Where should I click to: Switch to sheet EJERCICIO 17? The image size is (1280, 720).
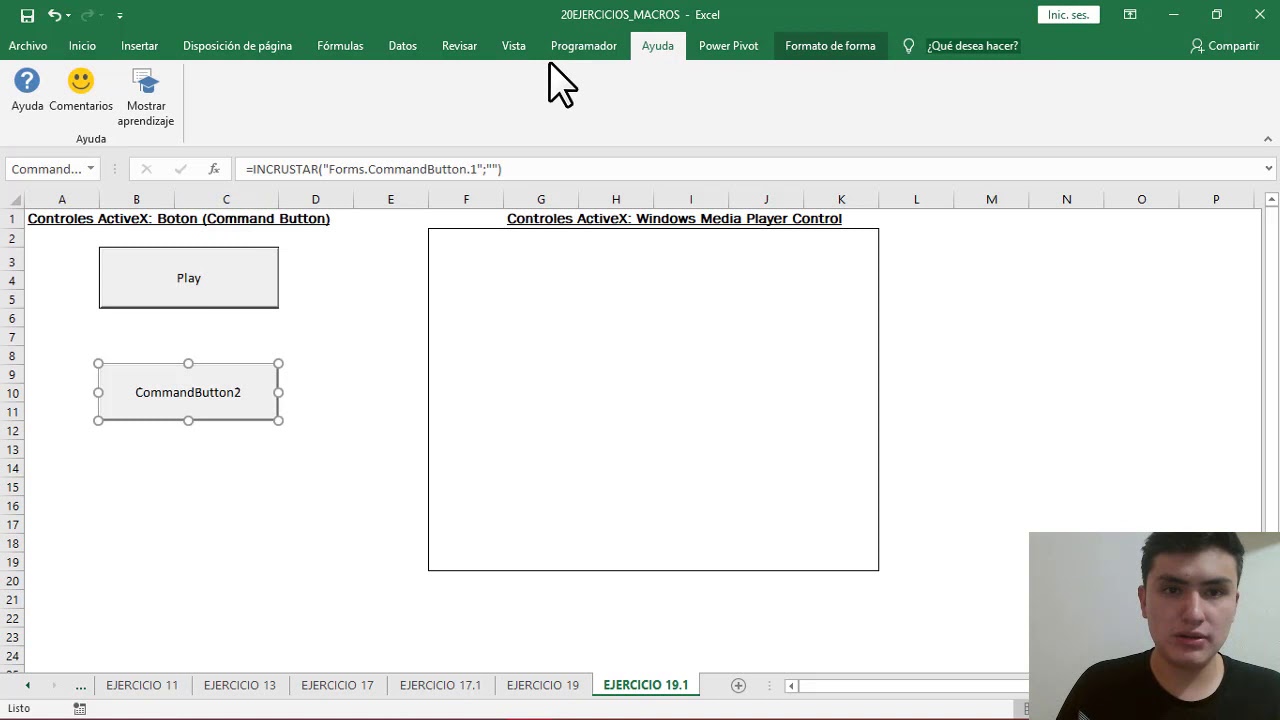pos(337,685)
